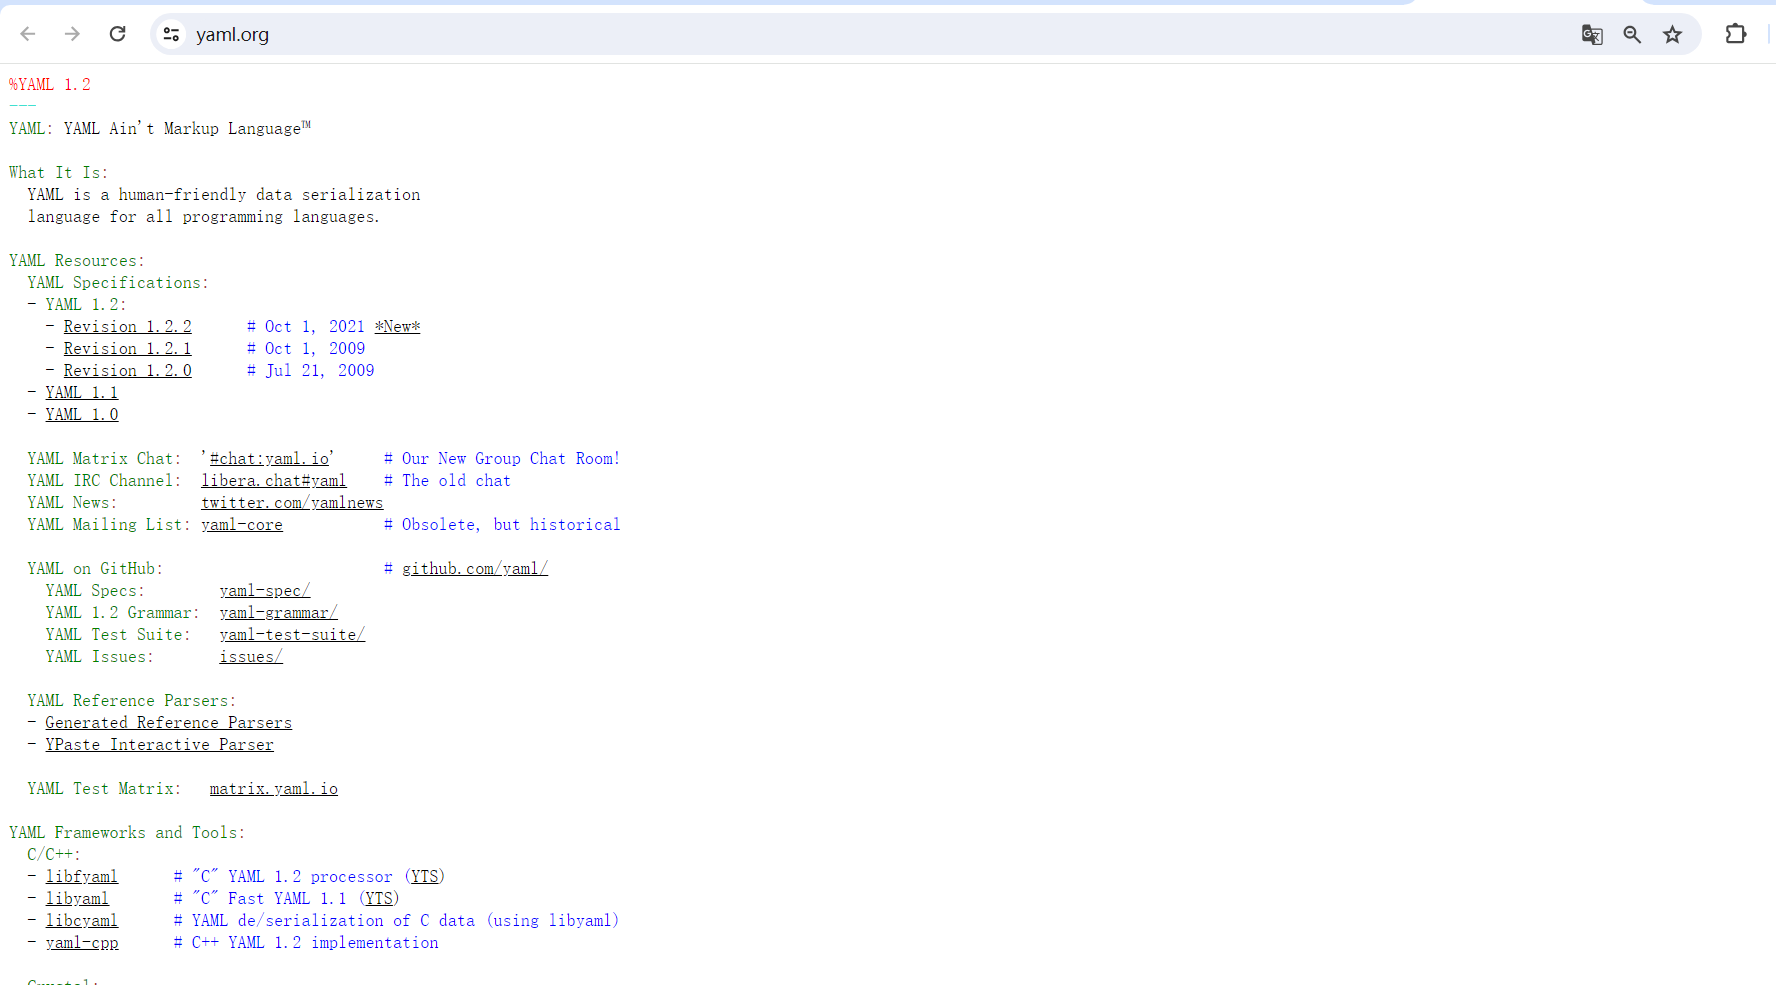Open the yaml-test-suite/ link
Viewport: 1776px width, 985px height.
pyautogui.click(x=292, y=635)
